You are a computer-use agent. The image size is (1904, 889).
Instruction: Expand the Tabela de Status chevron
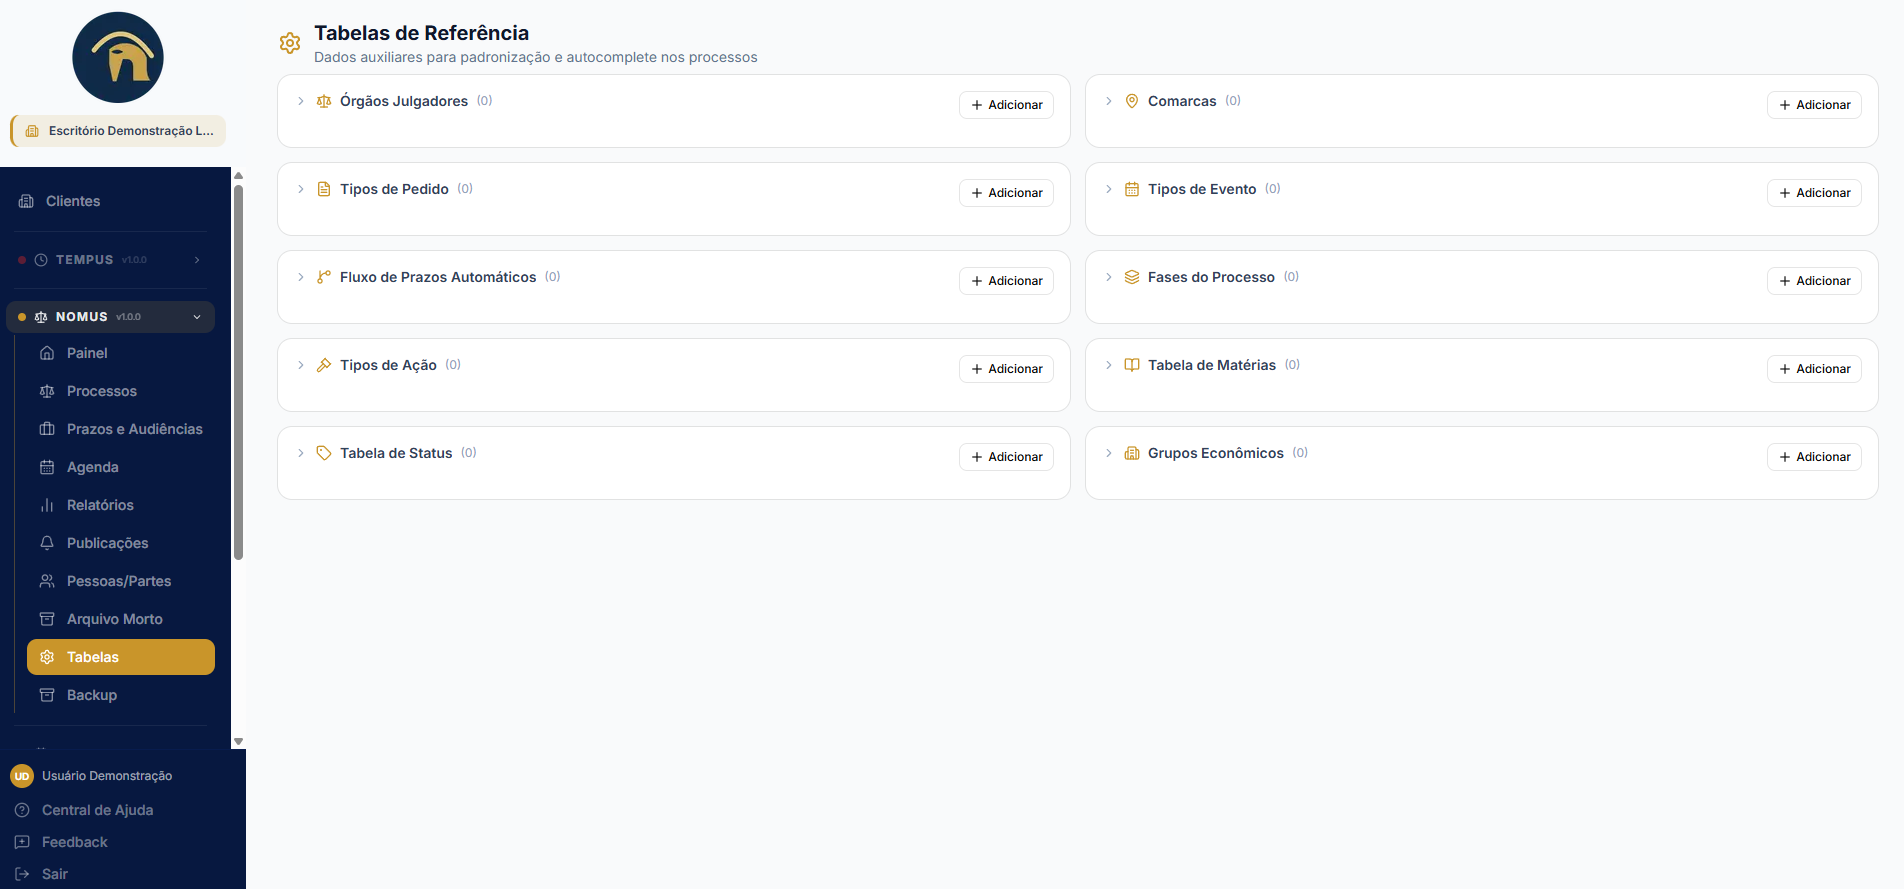301,453
